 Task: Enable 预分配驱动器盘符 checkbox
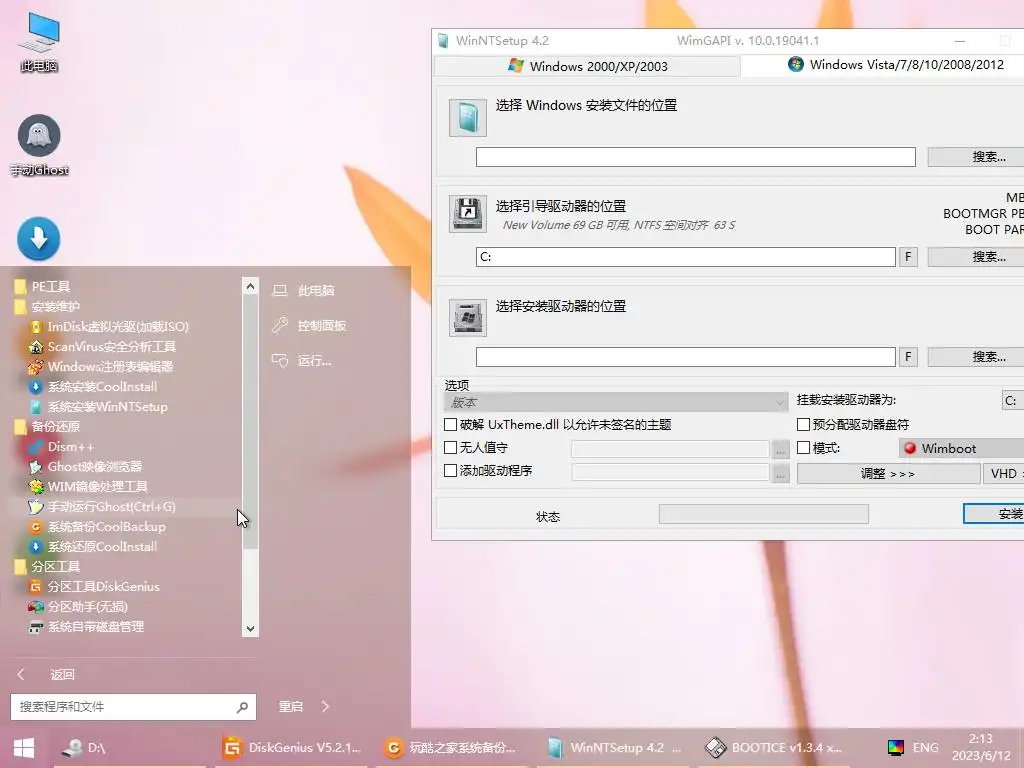click(x=803, y=424)
